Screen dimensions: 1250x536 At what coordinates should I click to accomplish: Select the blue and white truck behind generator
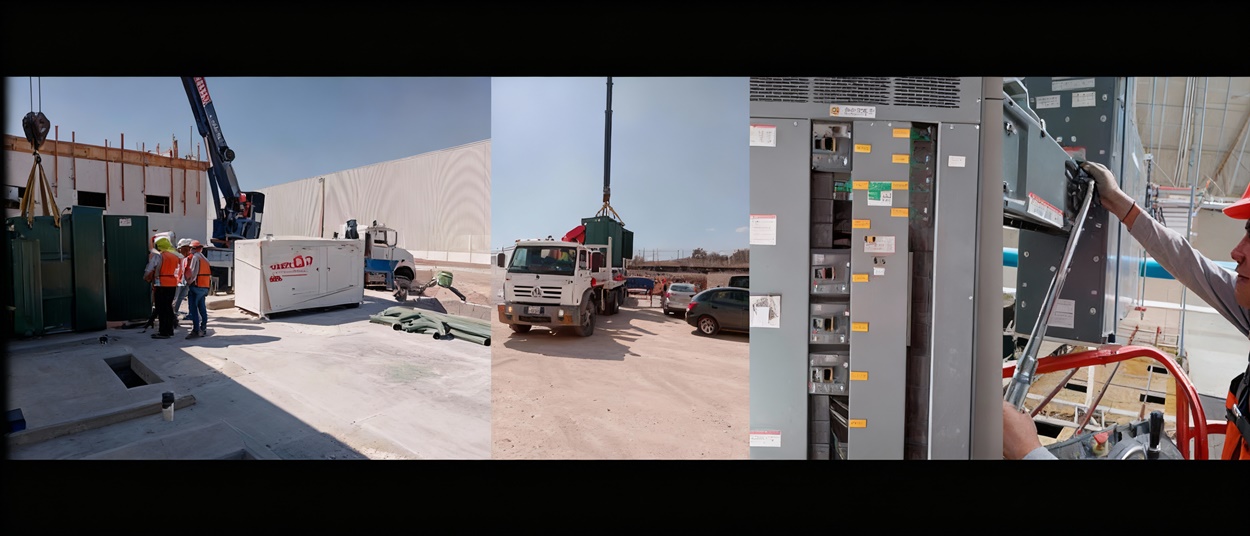[386, 258]
